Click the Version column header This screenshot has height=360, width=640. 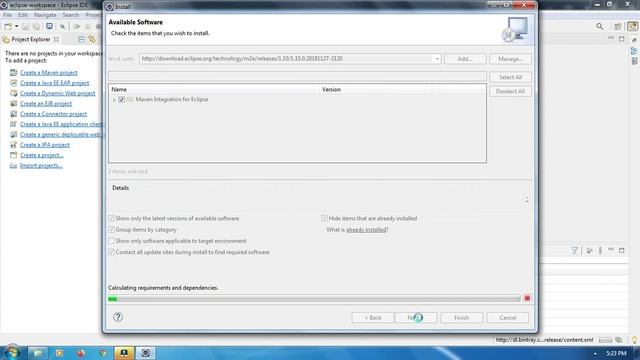(376, 89)
